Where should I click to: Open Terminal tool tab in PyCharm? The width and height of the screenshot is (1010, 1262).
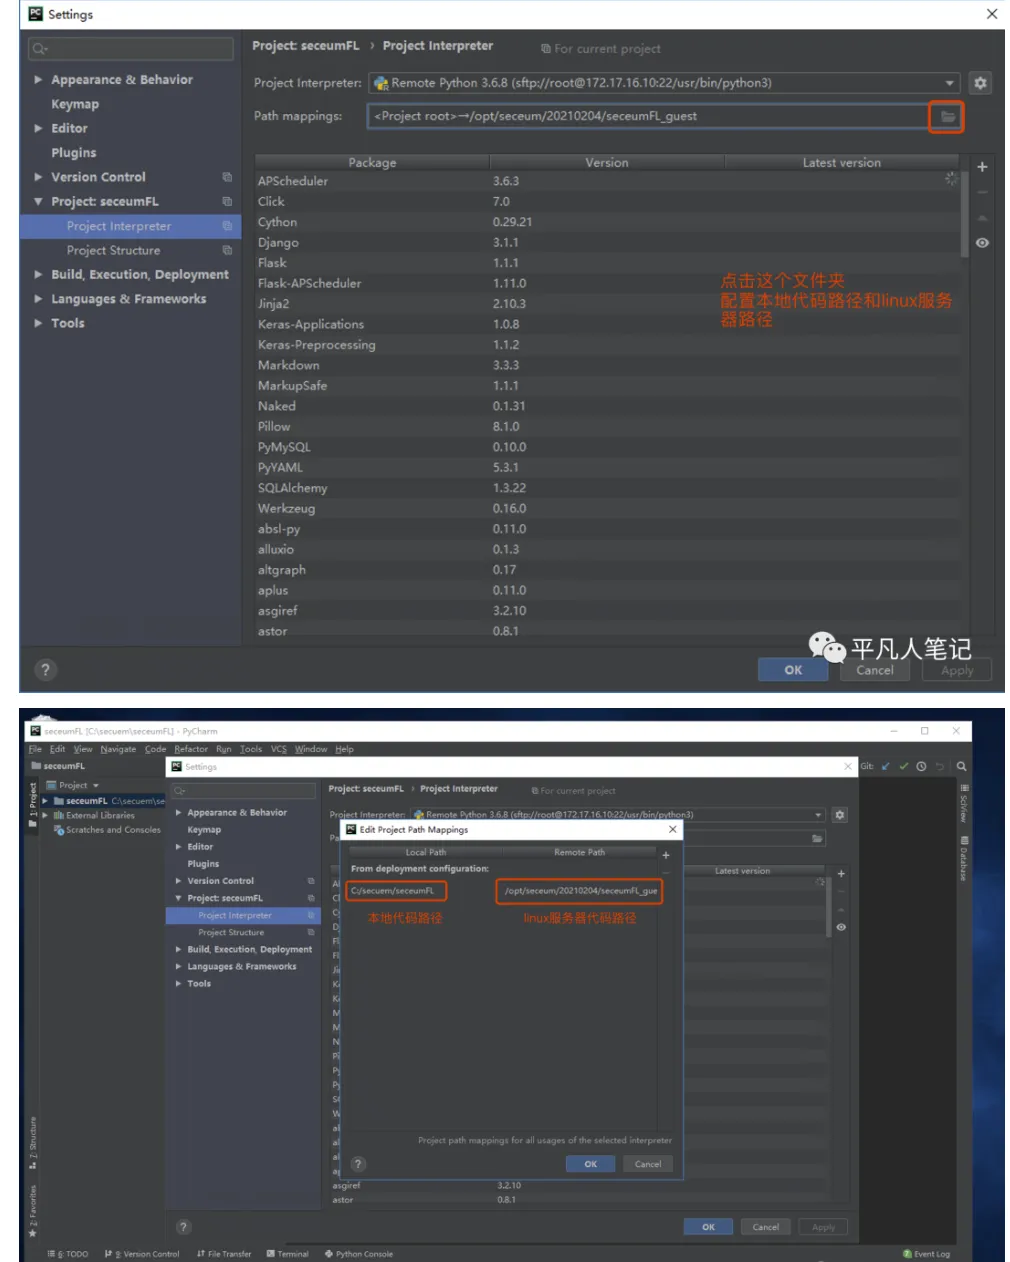click(x=288, y=1254)
